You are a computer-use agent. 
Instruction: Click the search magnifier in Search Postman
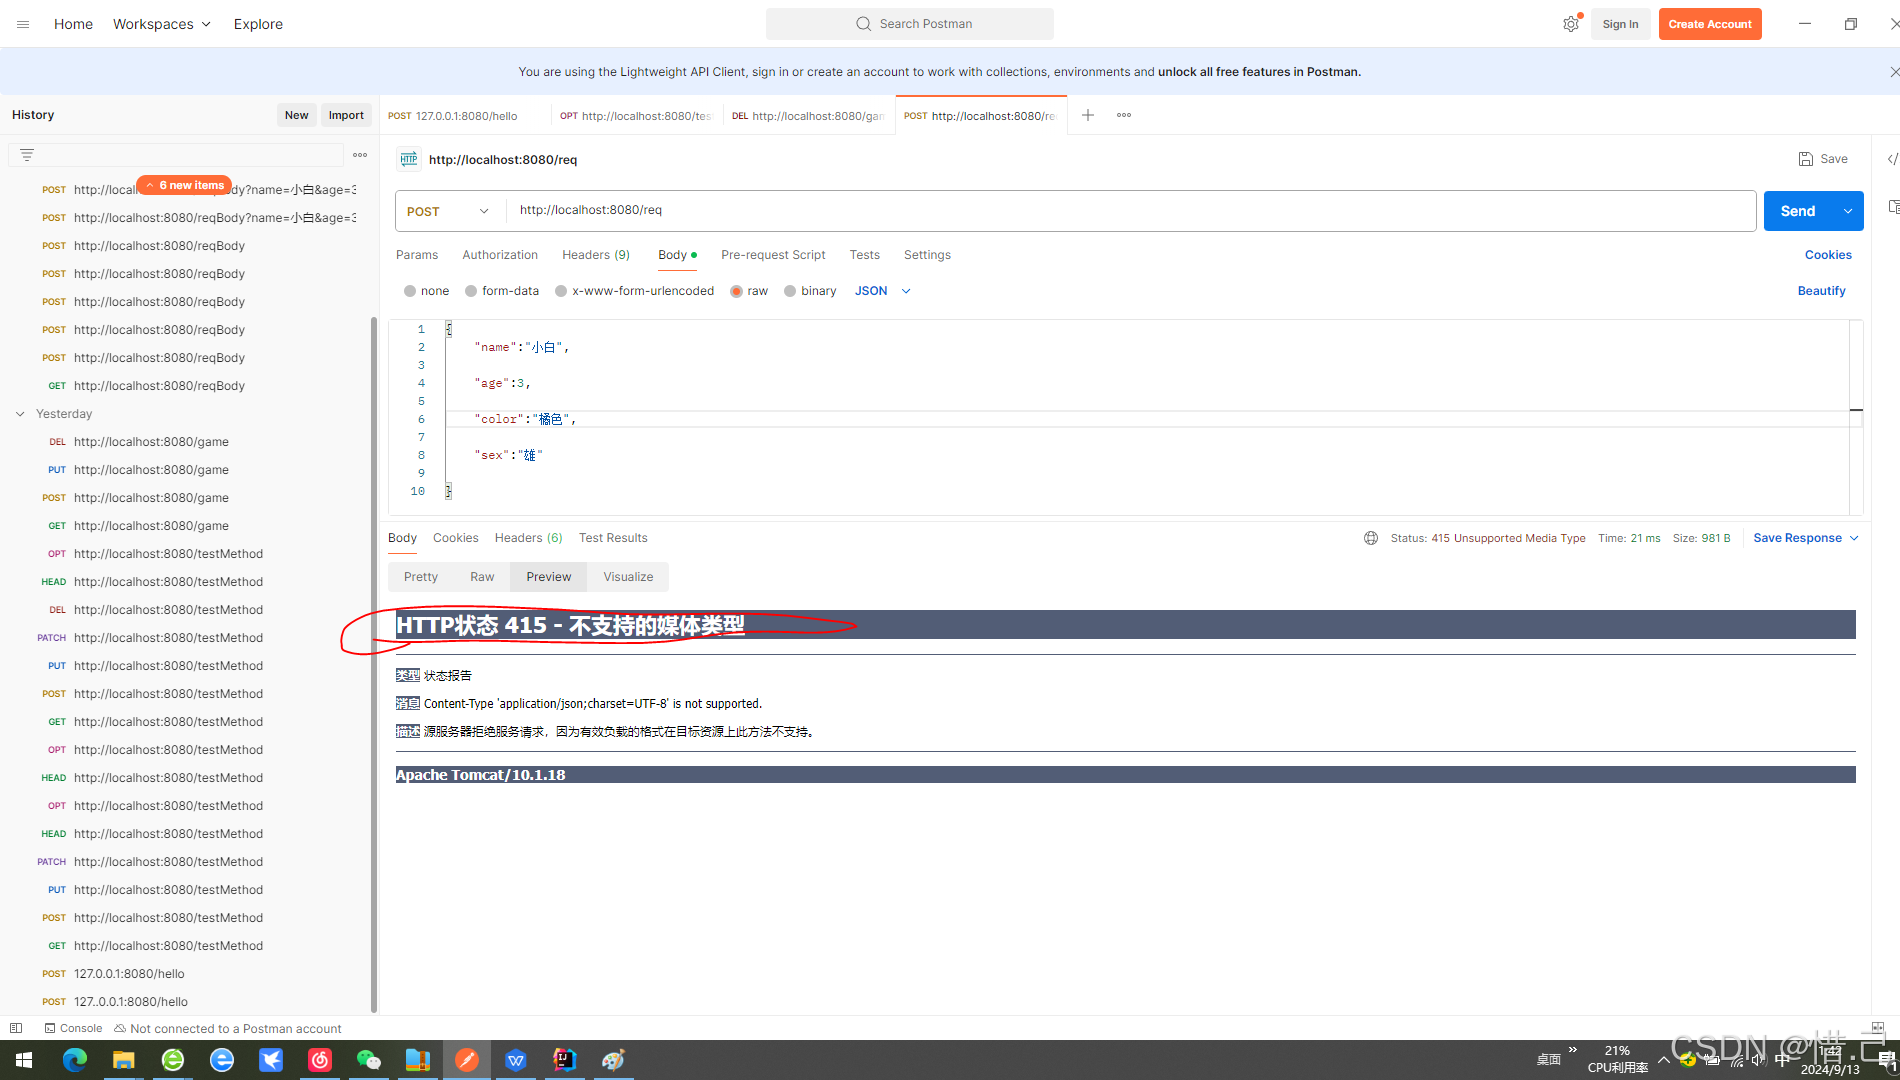pos(863,24)
